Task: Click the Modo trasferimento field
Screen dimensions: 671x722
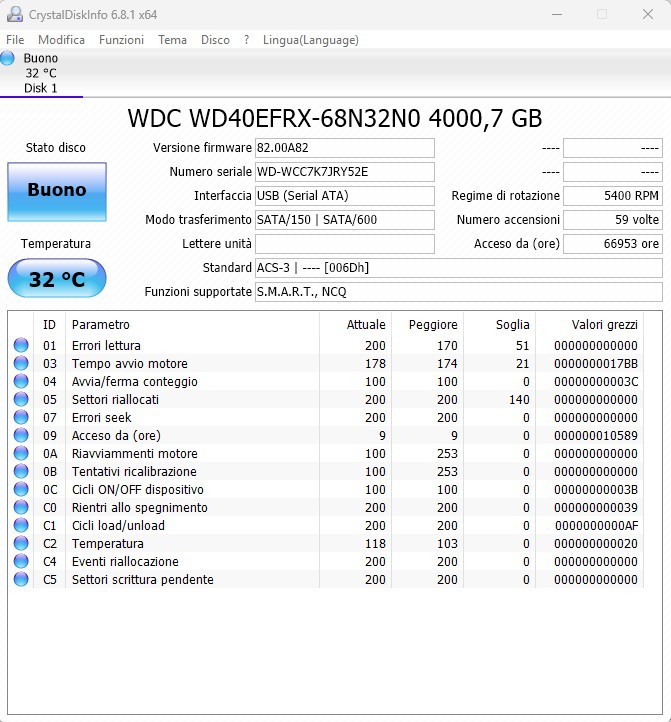Action: pyautogui.click(x=344, y=220)
